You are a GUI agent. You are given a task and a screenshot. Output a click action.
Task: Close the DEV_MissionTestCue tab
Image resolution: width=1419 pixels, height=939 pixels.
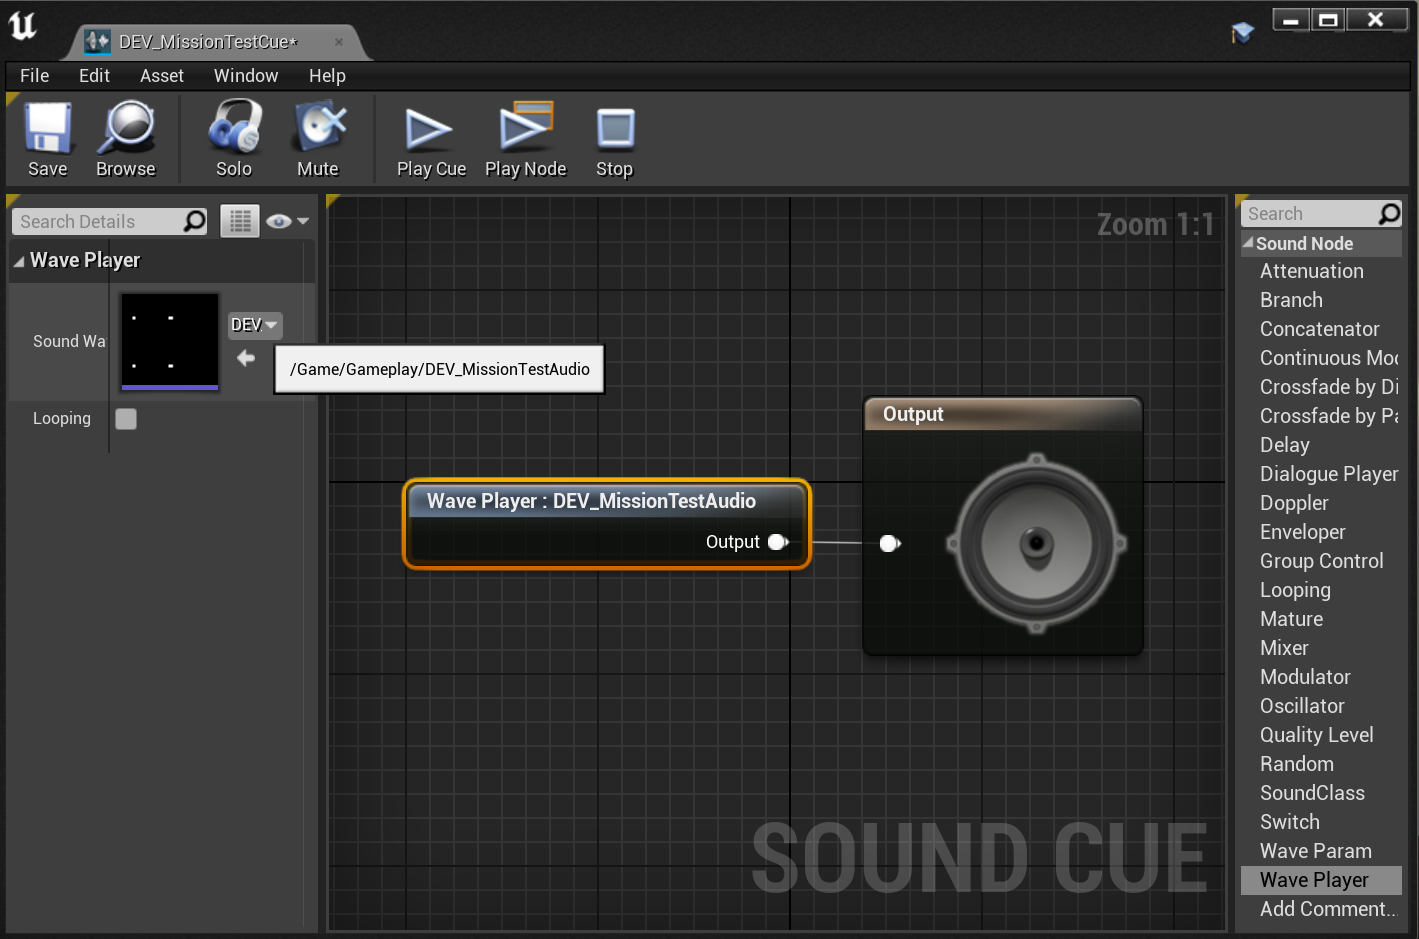point(339,42)
